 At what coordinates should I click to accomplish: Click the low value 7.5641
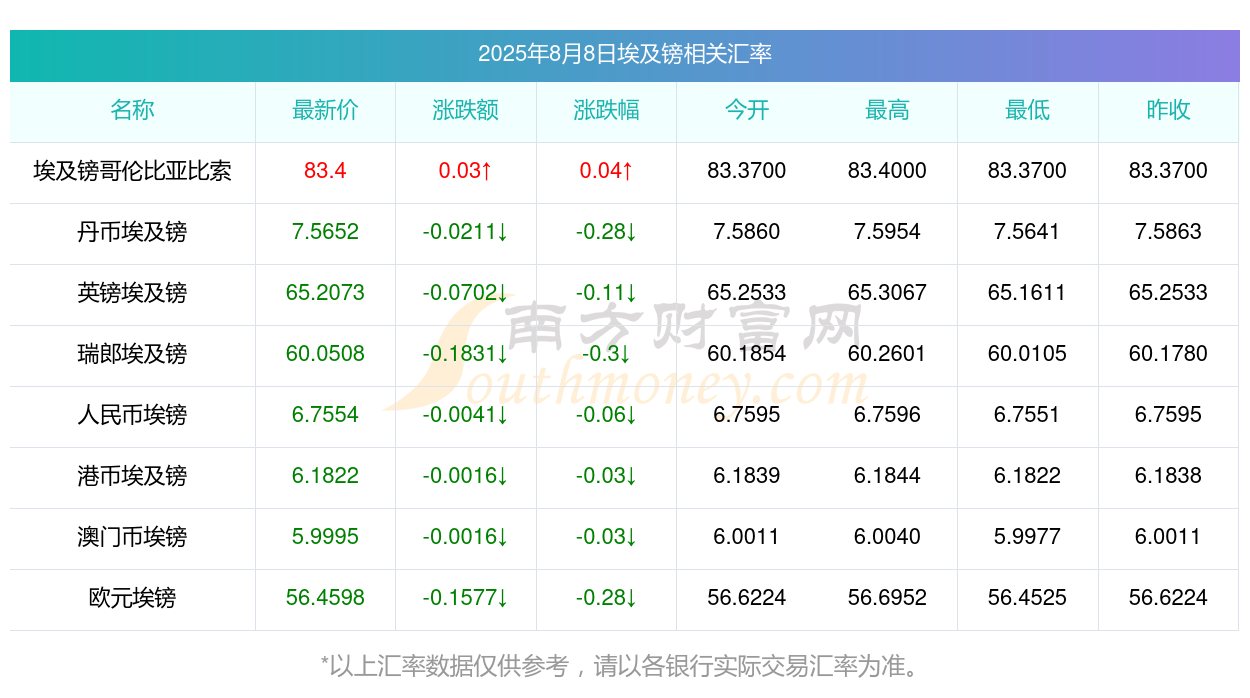point(1028,232)
